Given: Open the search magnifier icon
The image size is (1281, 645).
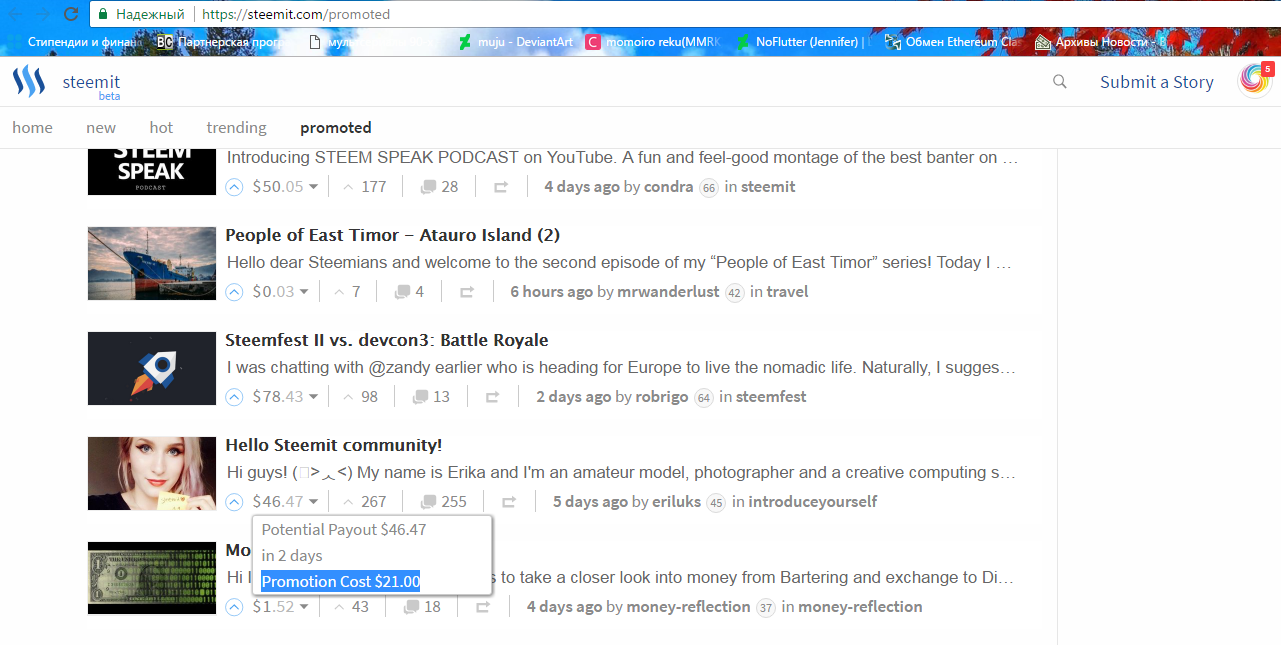Looking at the screenshot, I should click(x=1060, y=82).
